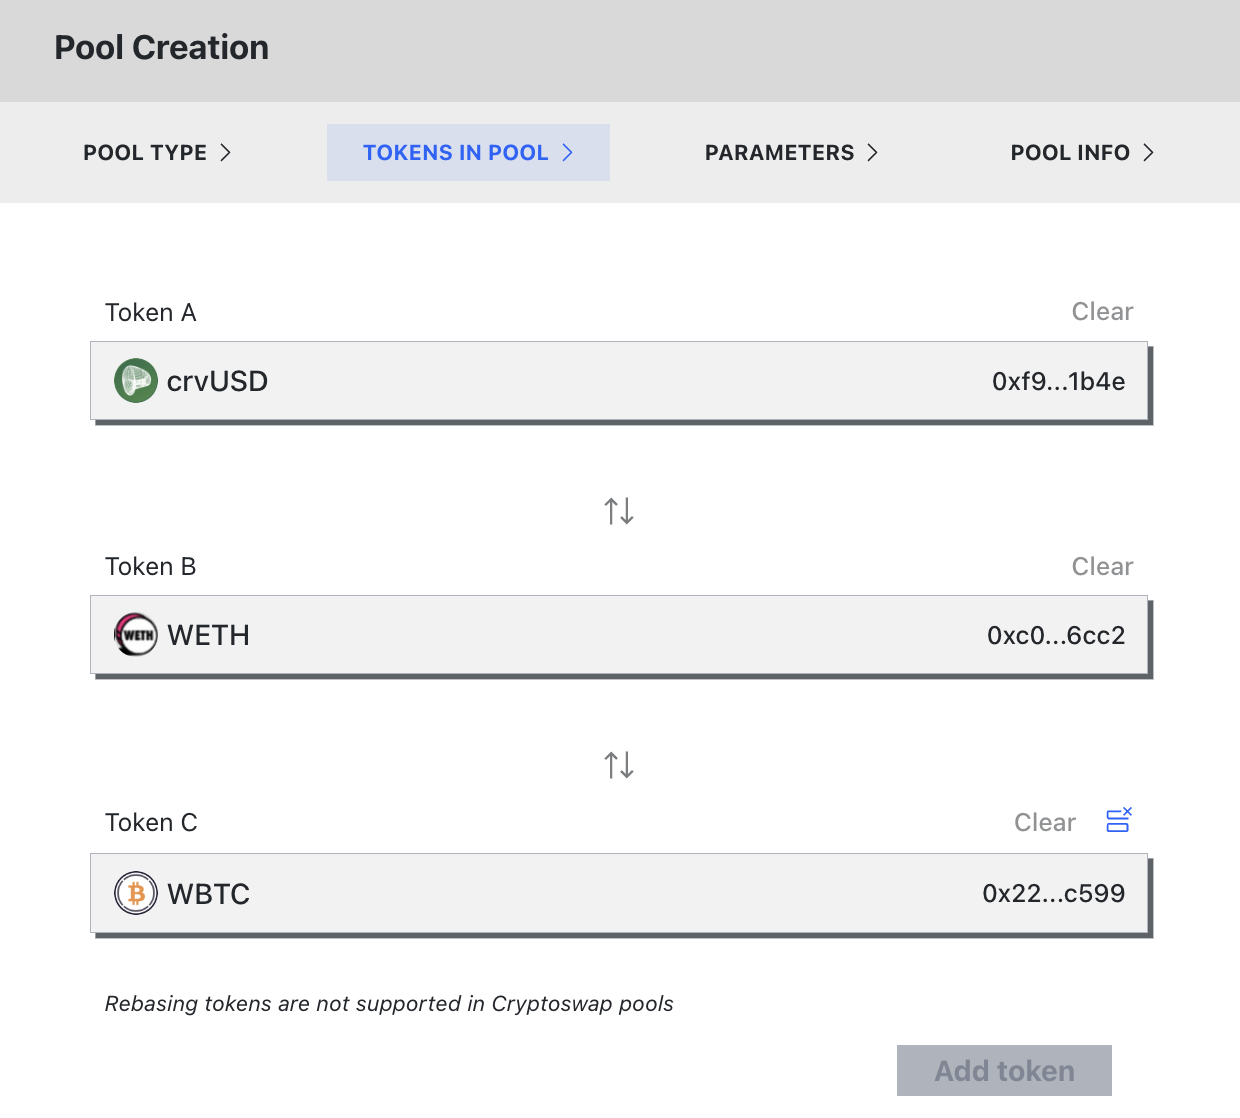Image resolution: width=1240 pixels, height=1118 pixels.
Task: Click the WBTC token logo icon
Action: 136,893
